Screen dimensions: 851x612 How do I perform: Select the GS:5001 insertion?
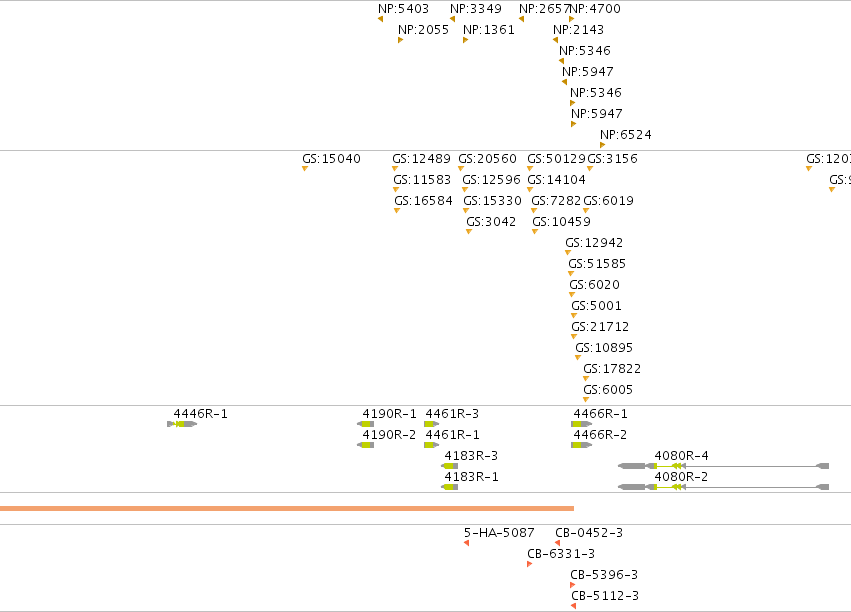pyautogui.click(x=574, y=316)
